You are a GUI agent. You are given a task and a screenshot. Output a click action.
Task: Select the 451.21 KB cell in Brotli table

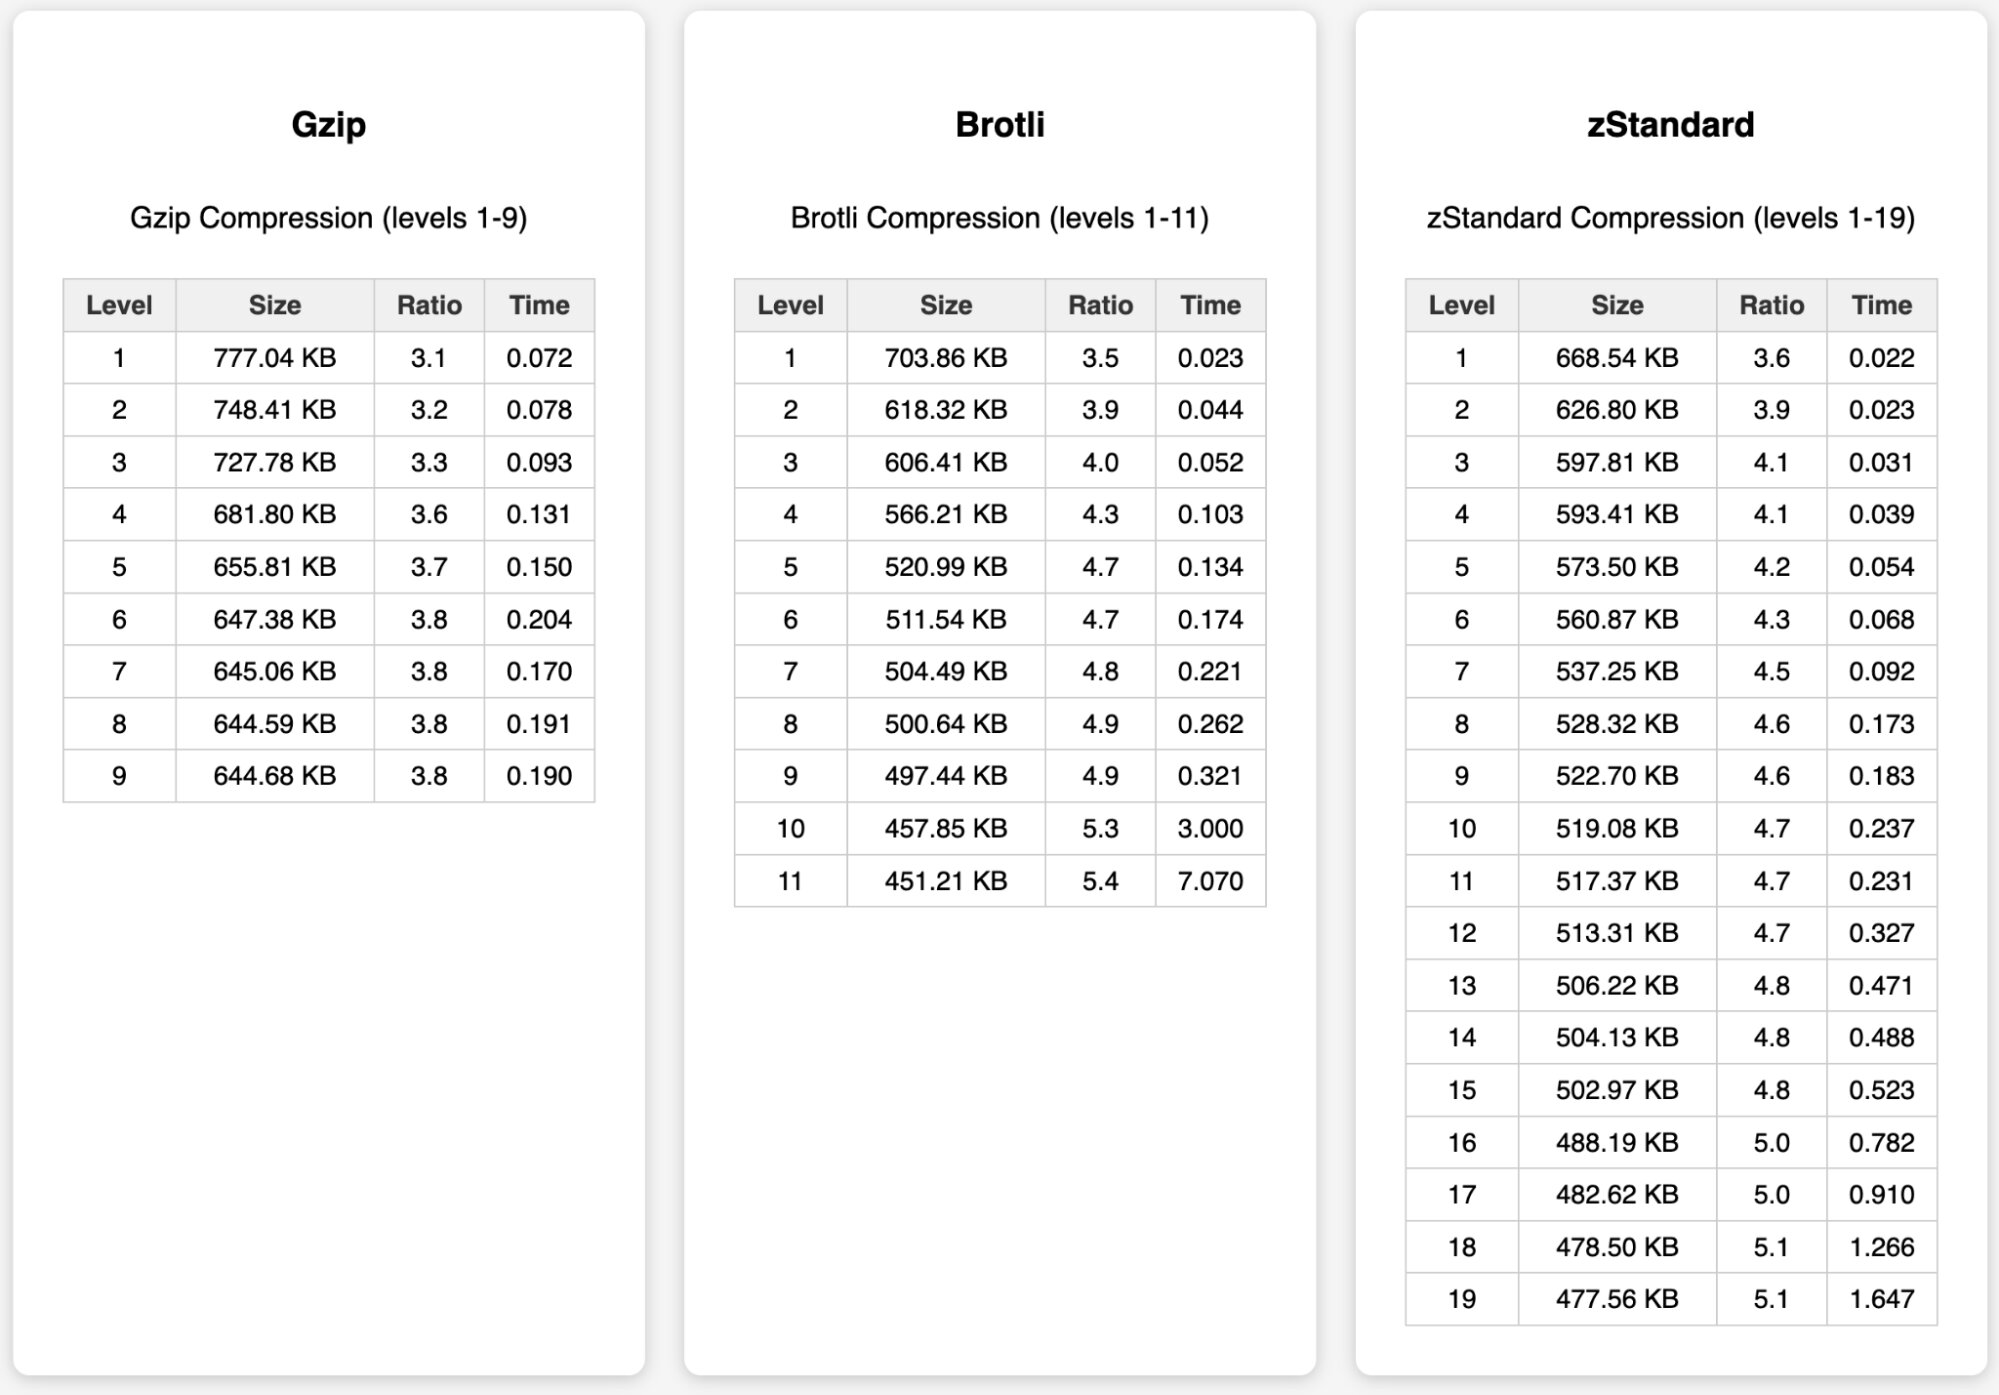point(946,881)
